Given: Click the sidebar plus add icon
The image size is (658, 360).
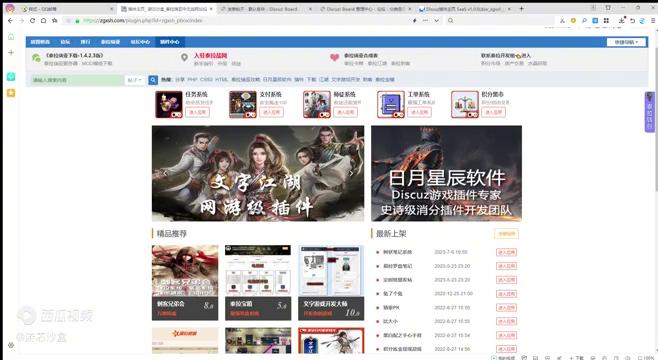Looking at the screenshot, I should (x=11, y=52).
